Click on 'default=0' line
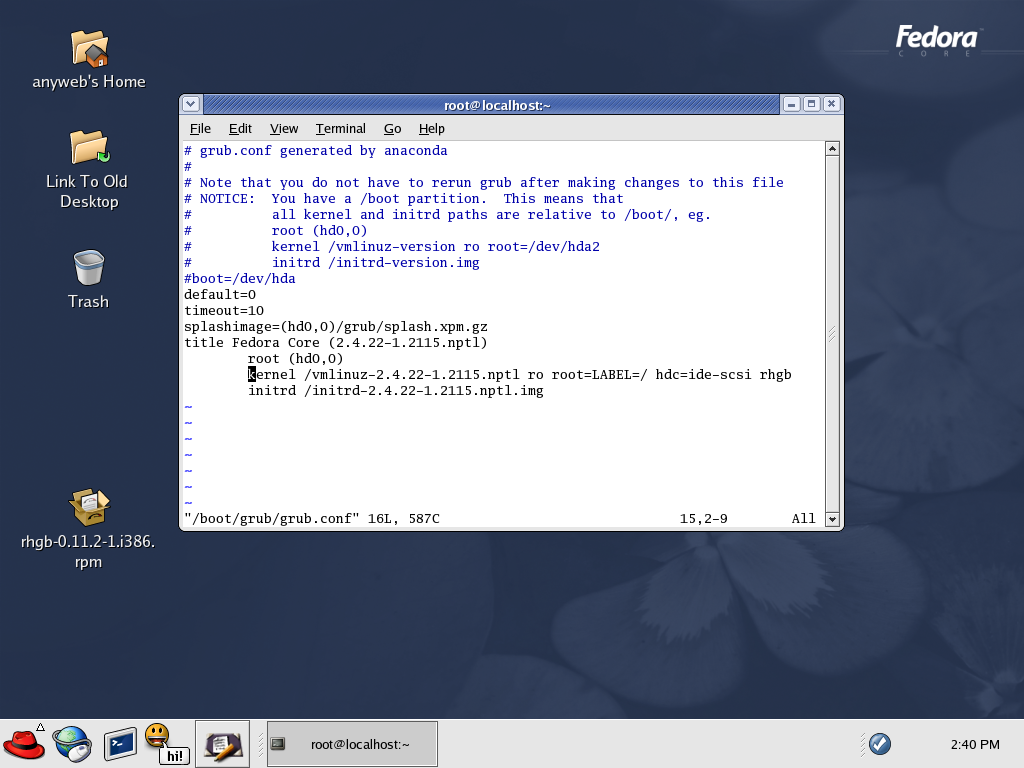 click(220, 295)
